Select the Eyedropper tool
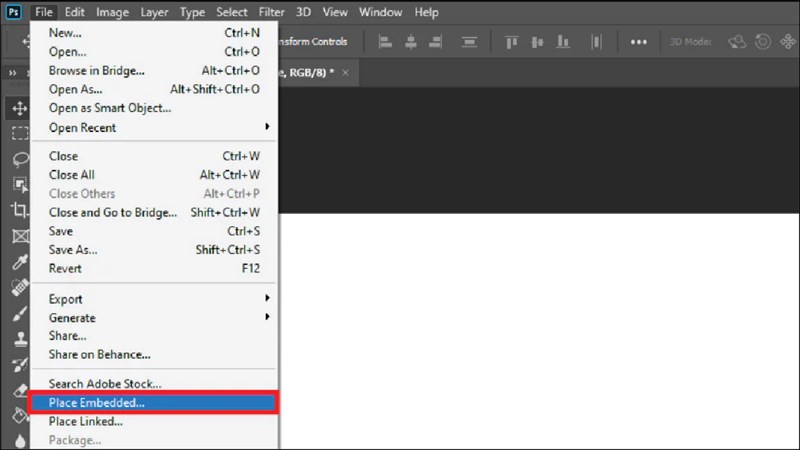Screen dimensions: 800x450 coord(20,262)
